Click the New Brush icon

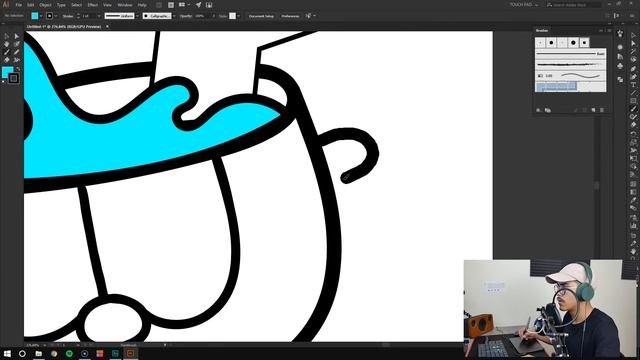593,110
